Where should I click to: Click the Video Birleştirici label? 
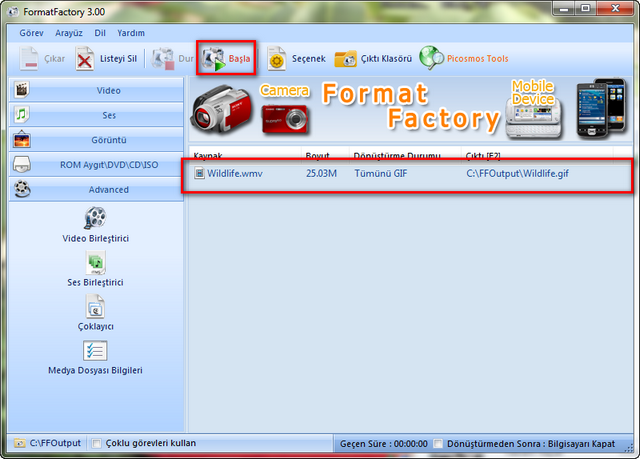[x=96, y=238]
